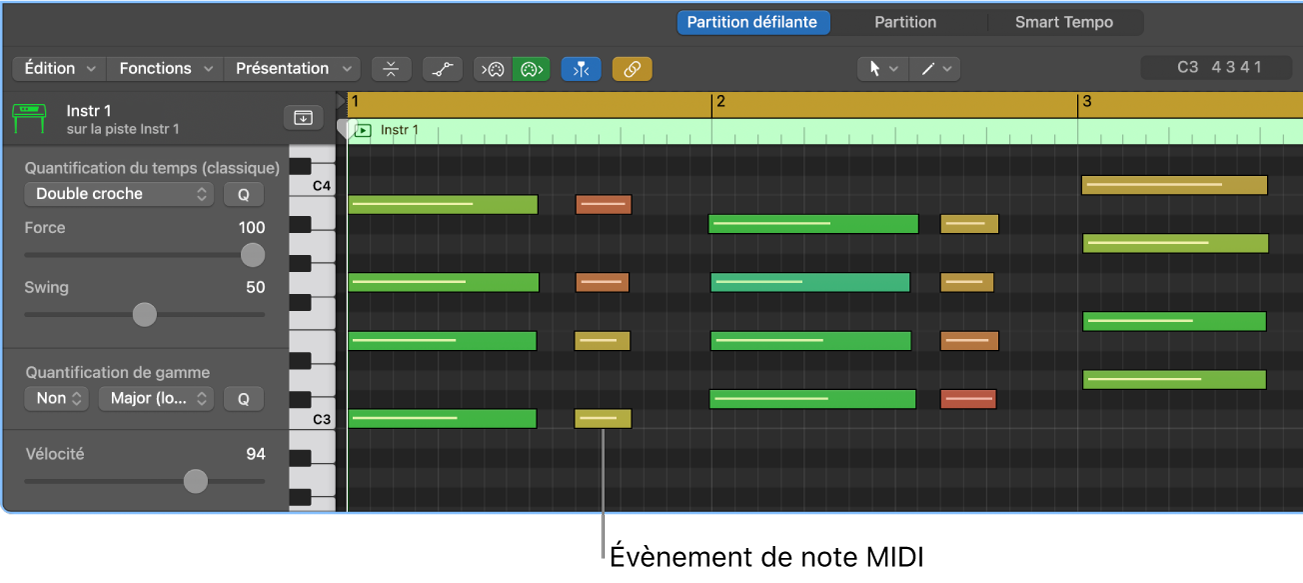Open the Fonctions menu
The image size is (1303, 583).
(x=165, y=69)
